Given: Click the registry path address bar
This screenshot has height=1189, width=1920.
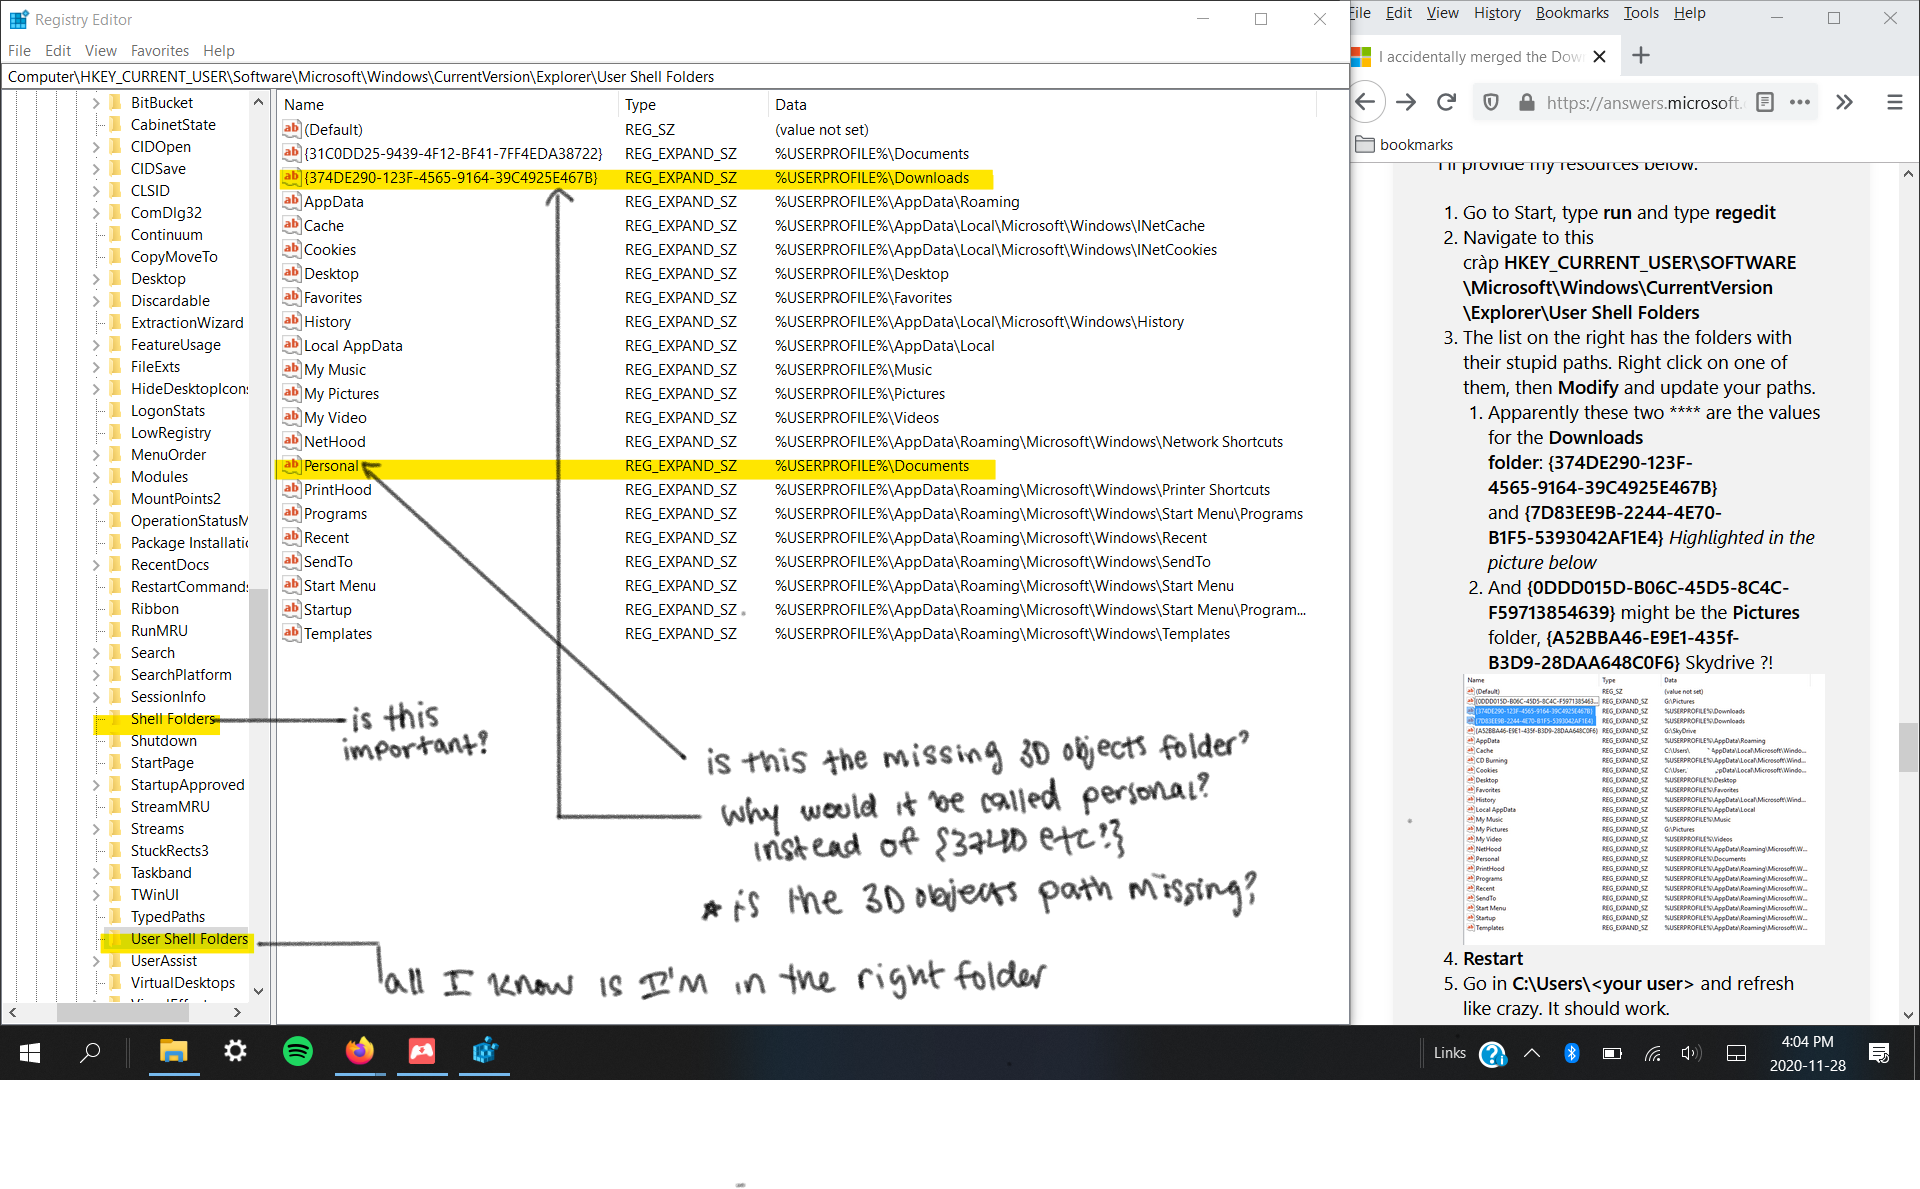Looking at the screenshot, I should (x=675, y=77).
